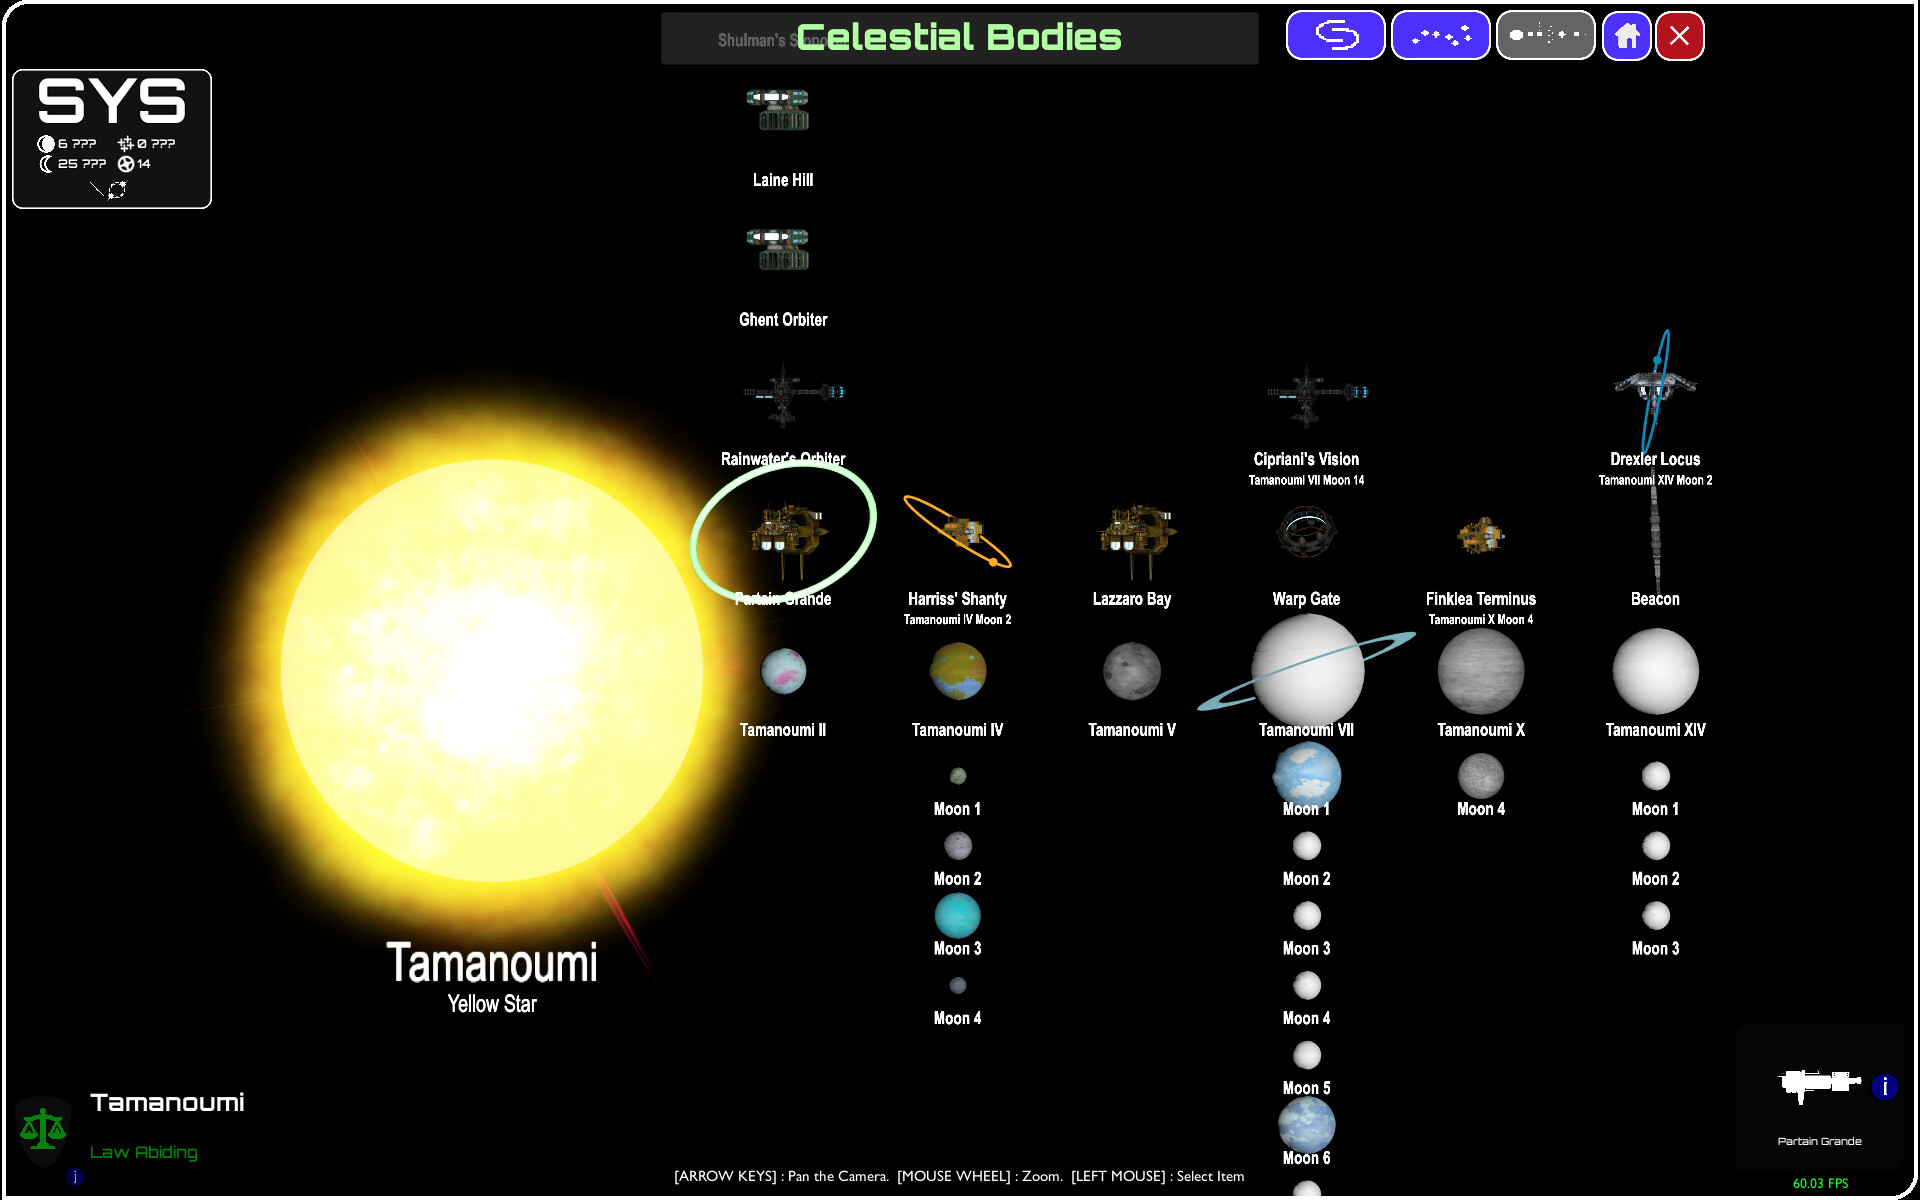Image resolution: width=1920 pixels, height=1200 pixels.
Task: Select Tamanoumi XIV's Moon 1
Action: coord(1656,776)
